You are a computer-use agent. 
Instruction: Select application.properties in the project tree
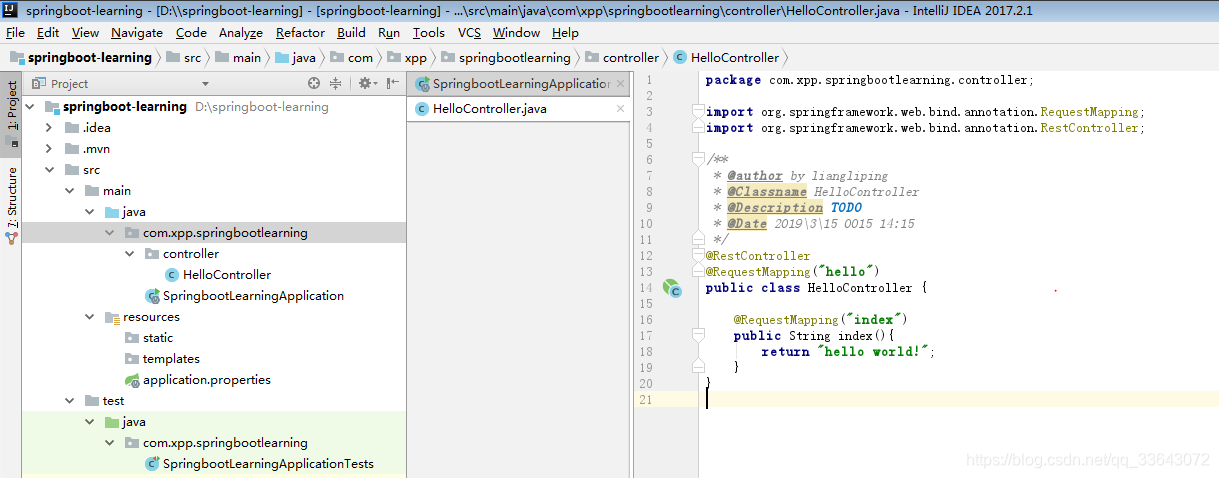pyautogui.click(x=207, y=380)
